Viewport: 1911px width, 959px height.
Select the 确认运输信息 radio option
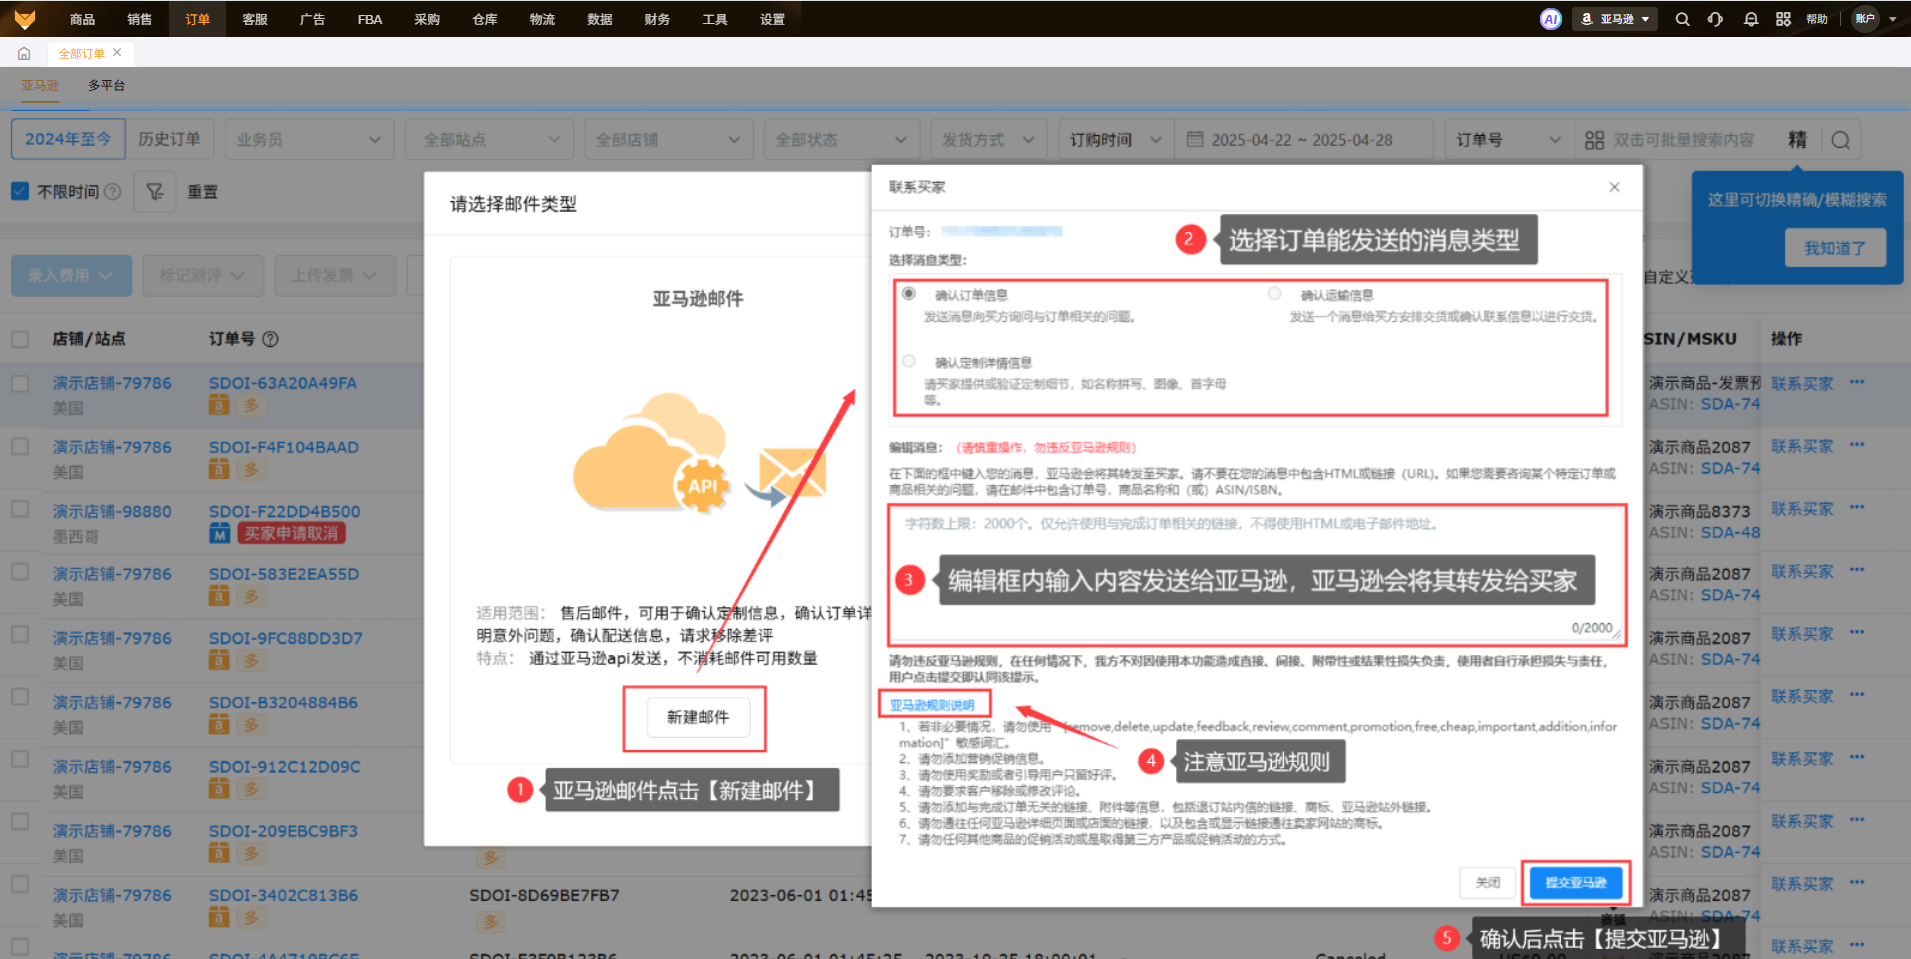[x=1274, y=294]
